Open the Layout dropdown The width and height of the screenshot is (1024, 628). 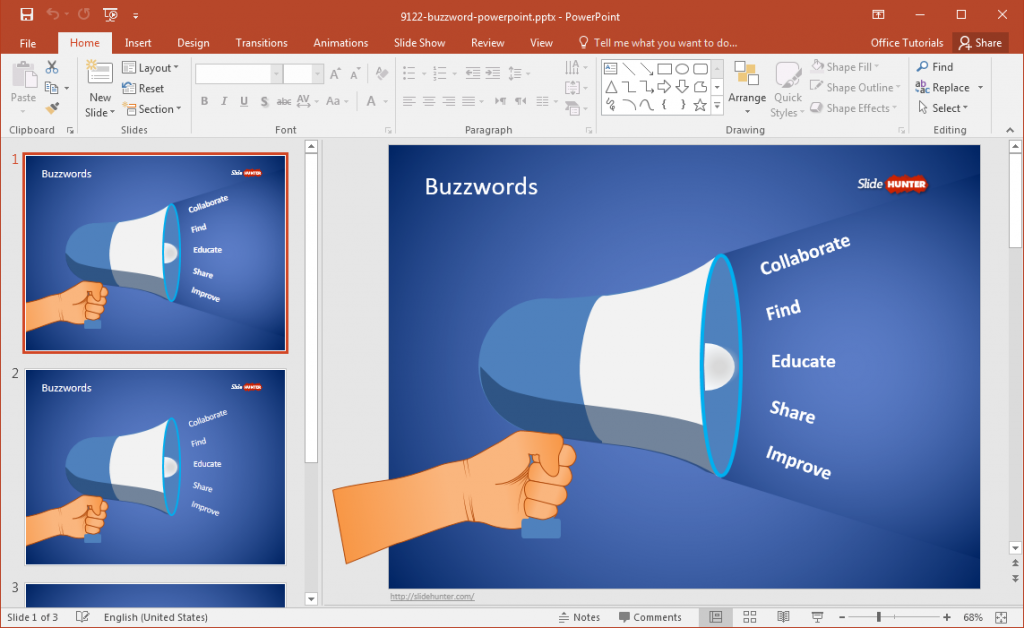[152, 67]
